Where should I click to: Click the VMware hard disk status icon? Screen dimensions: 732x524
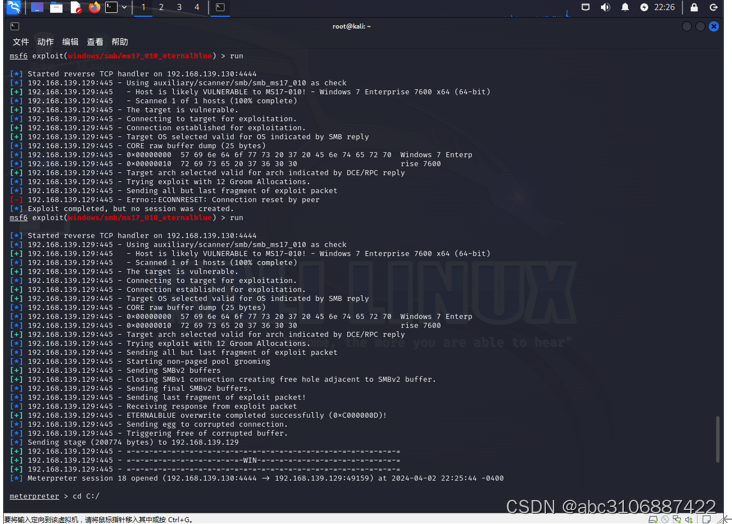(653, 519)
